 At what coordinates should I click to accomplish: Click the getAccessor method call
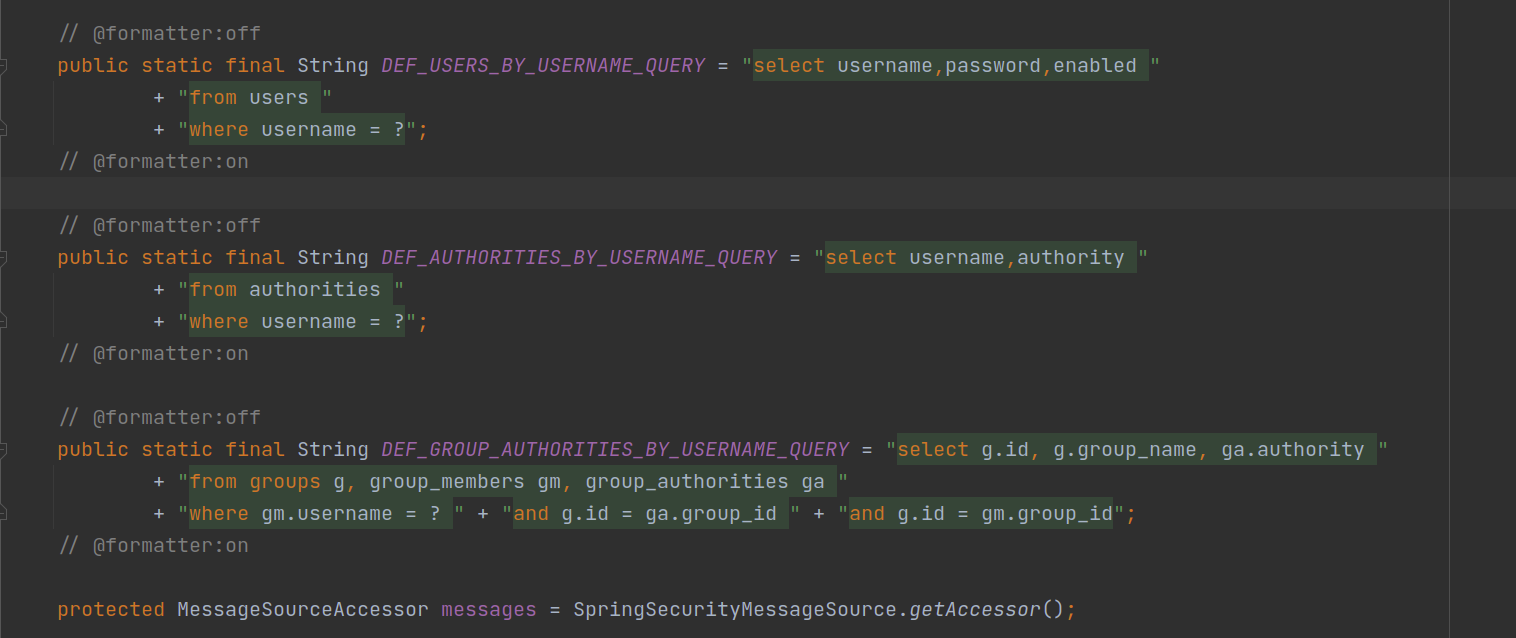point(975,610)
